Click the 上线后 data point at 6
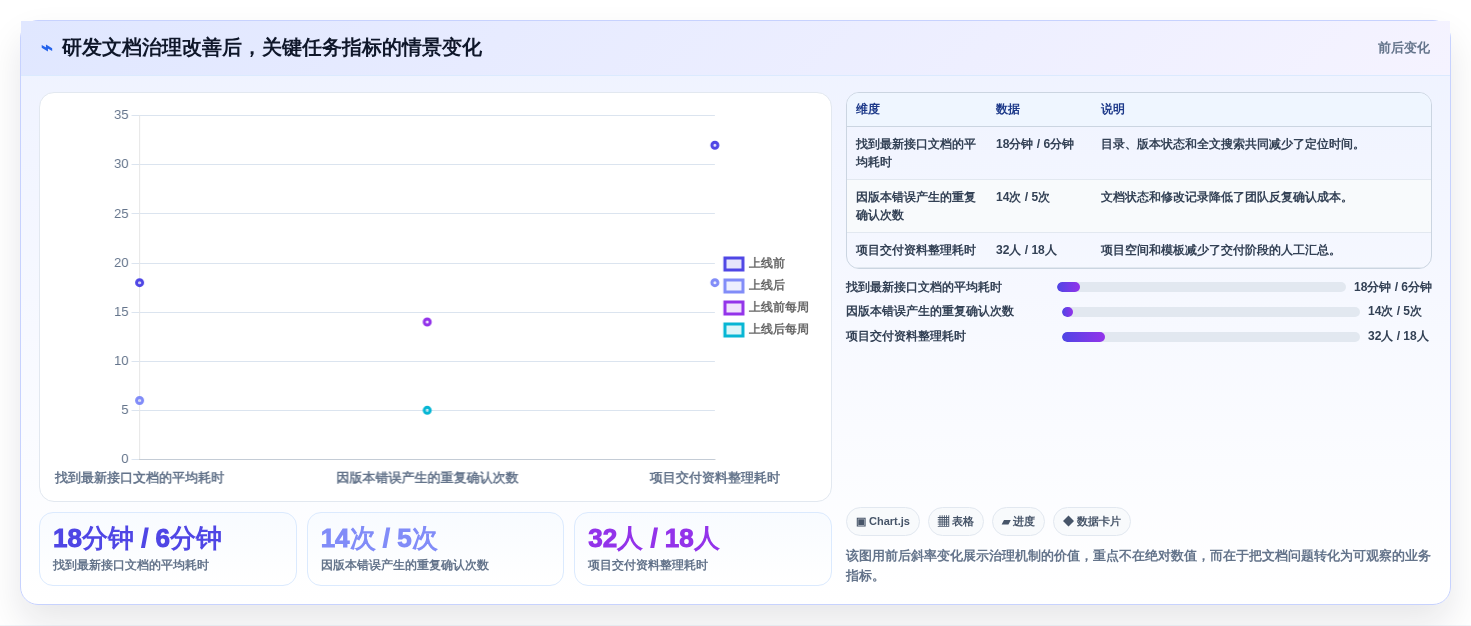Viewport: 1471px width, 626px height. [140, 401]
